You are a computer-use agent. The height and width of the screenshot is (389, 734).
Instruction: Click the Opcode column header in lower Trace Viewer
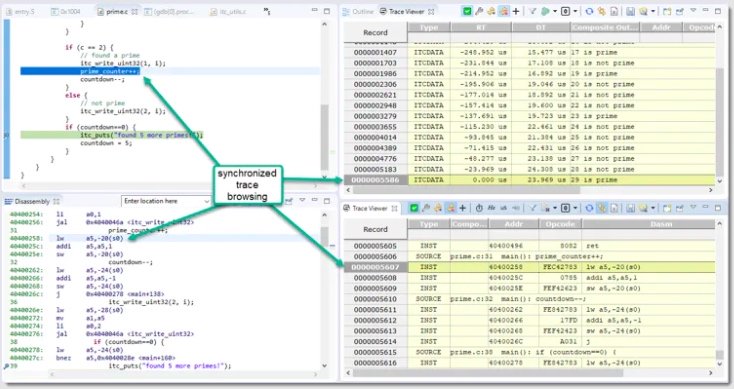tap(560, 224)
